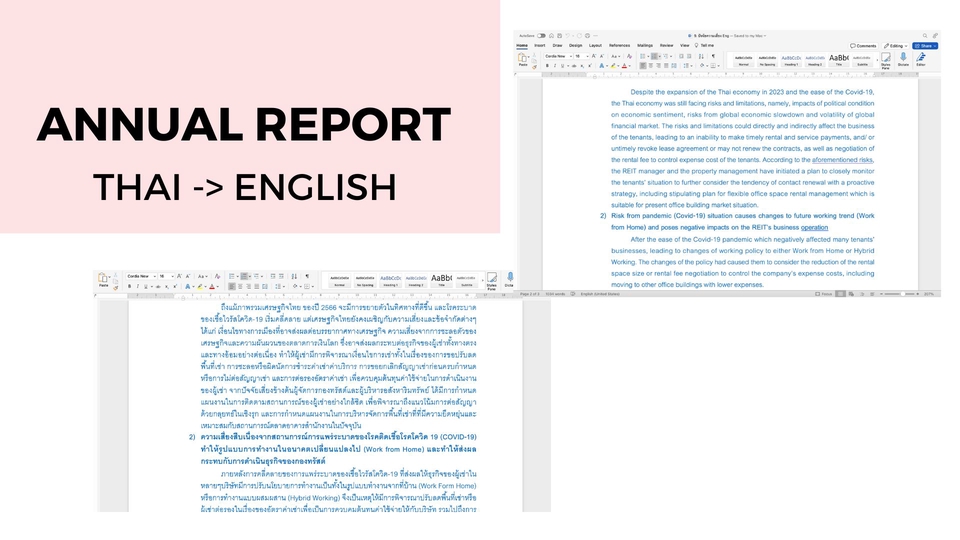Open font size box in Thai window
Viewport: 960px width, 540px height.
pos(165,276)
